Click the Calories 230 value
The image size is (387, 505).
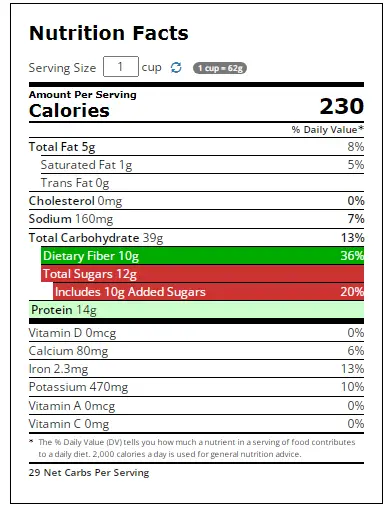tap(341, 106)
